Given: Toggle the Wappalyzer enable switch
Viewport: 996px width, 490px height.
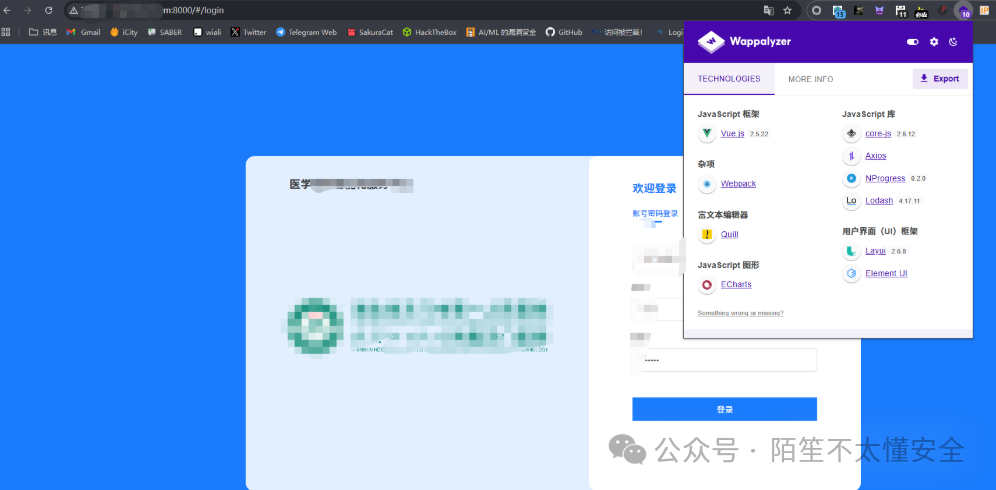Looking at the screenshot, I should pyautogui.click(x=913, y=42).
